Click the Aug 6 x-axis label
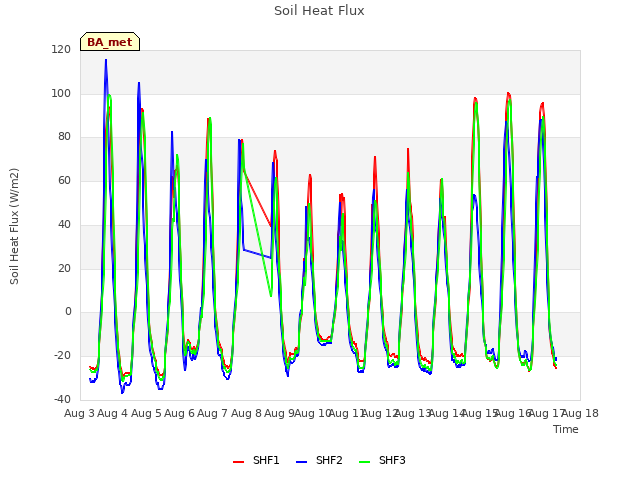The image size is (640, 480). pos(179,413)
